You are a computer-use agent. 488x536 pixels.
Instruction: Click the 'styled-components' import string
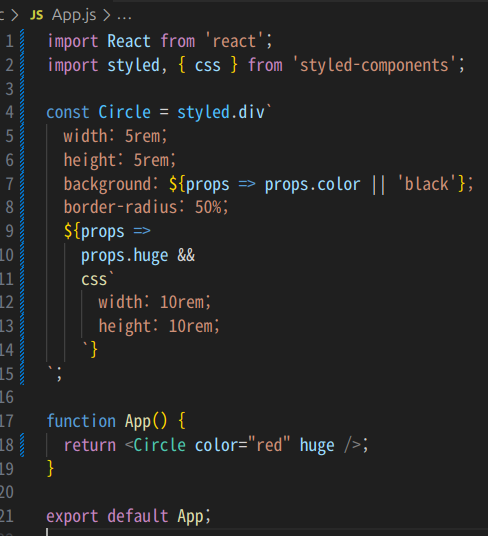(374, 65)
